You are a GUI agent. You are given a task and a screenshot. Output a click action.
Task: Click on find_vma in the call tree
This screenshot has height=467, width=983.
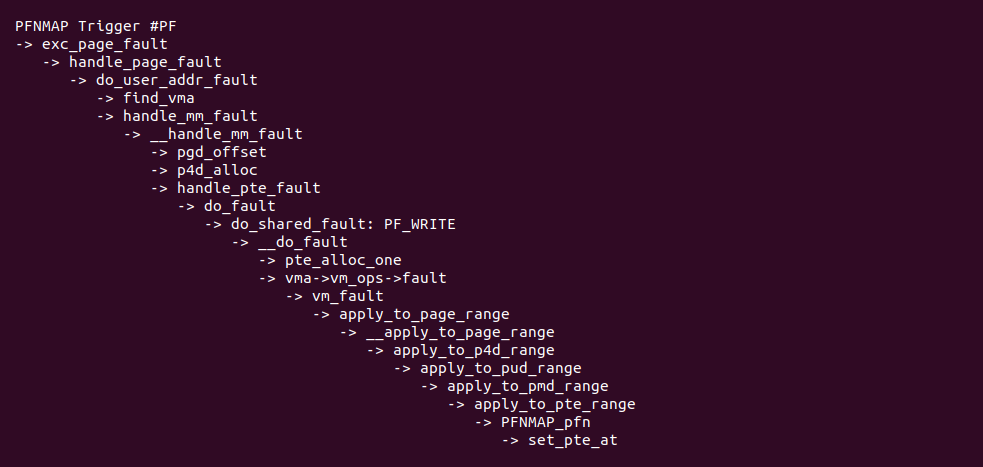pos(158,98)
